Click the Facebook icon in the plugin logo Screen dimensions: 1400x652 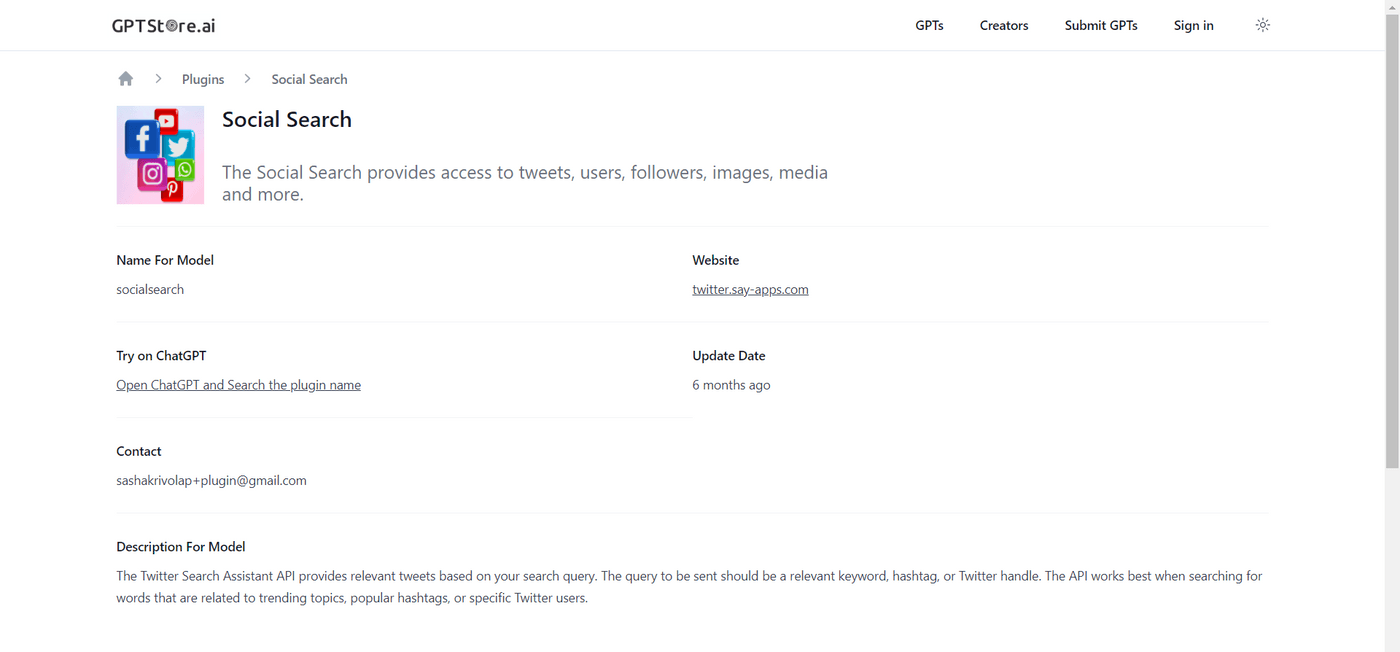click(142, 140)
